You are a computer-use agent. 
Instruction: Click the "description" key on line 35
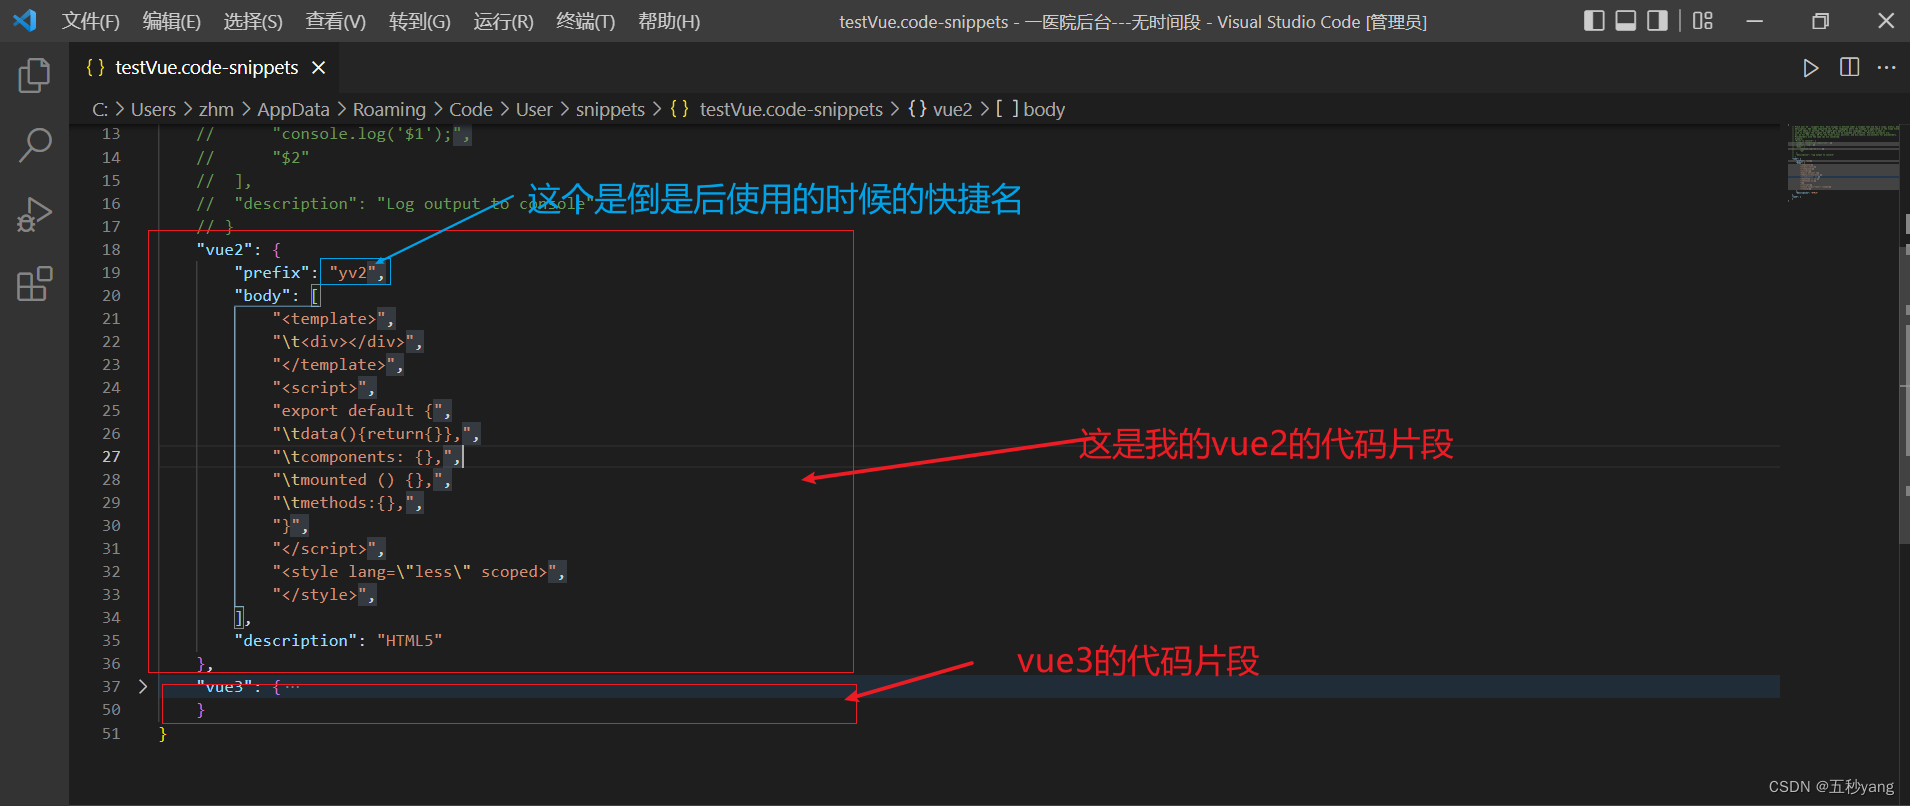[296, 640]
